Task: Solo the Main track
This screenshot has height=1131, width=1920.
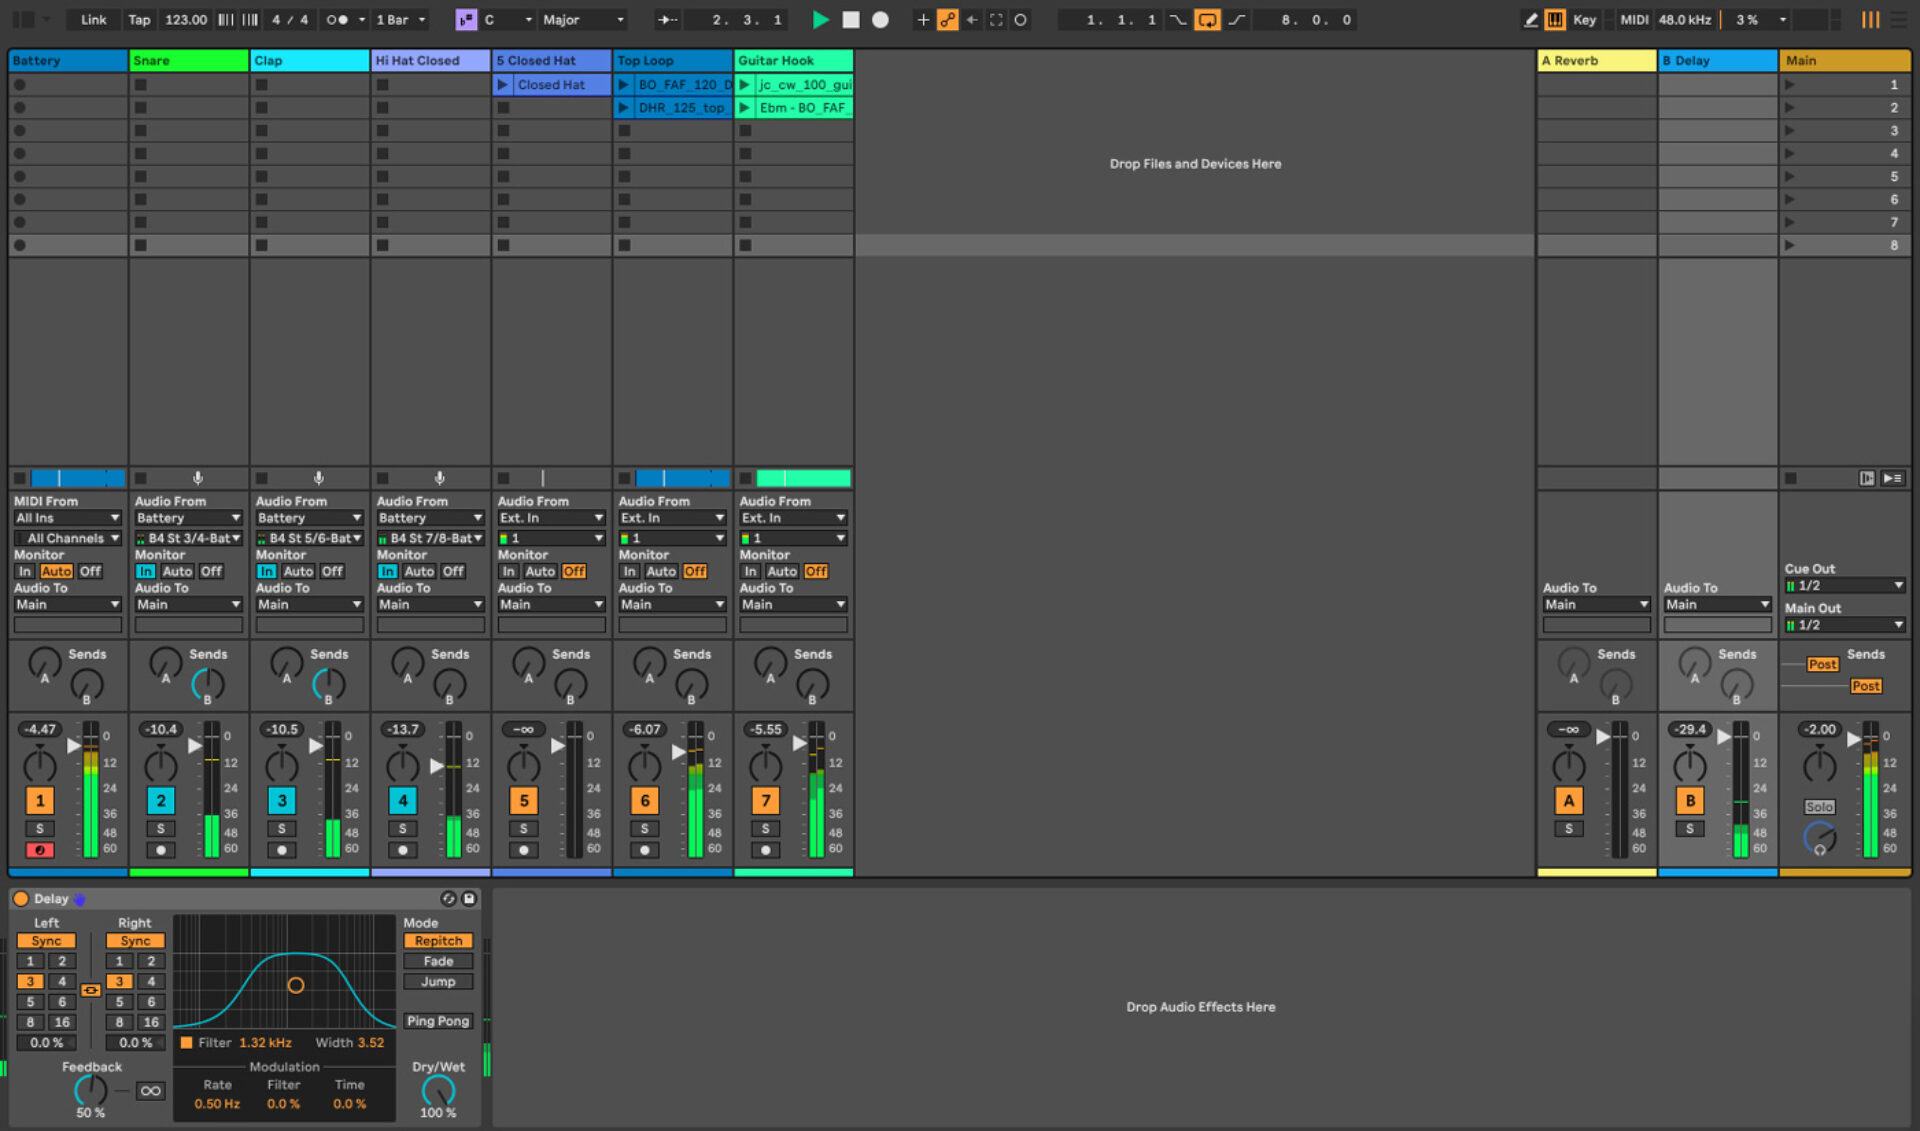Action: (x=1819, y=806)
